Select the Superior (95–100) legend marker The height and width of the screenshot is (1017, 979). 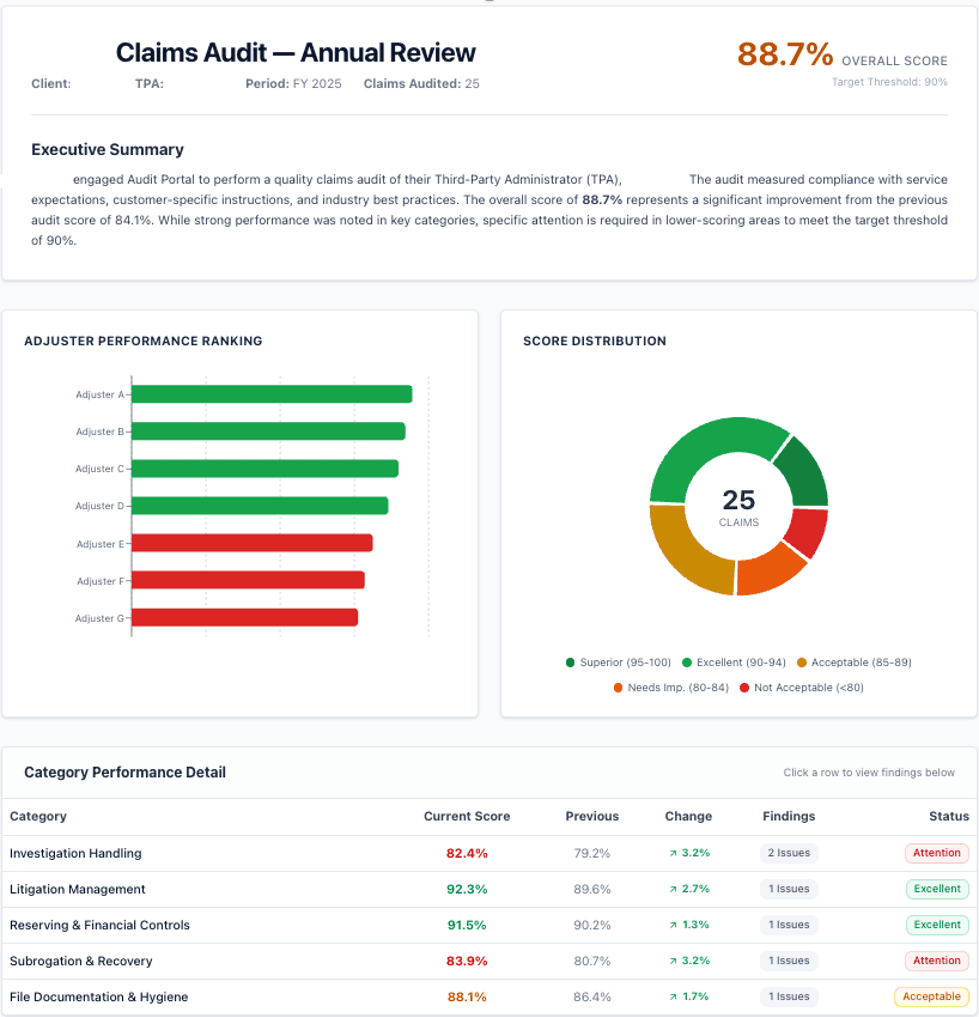(x=568, y=661)
